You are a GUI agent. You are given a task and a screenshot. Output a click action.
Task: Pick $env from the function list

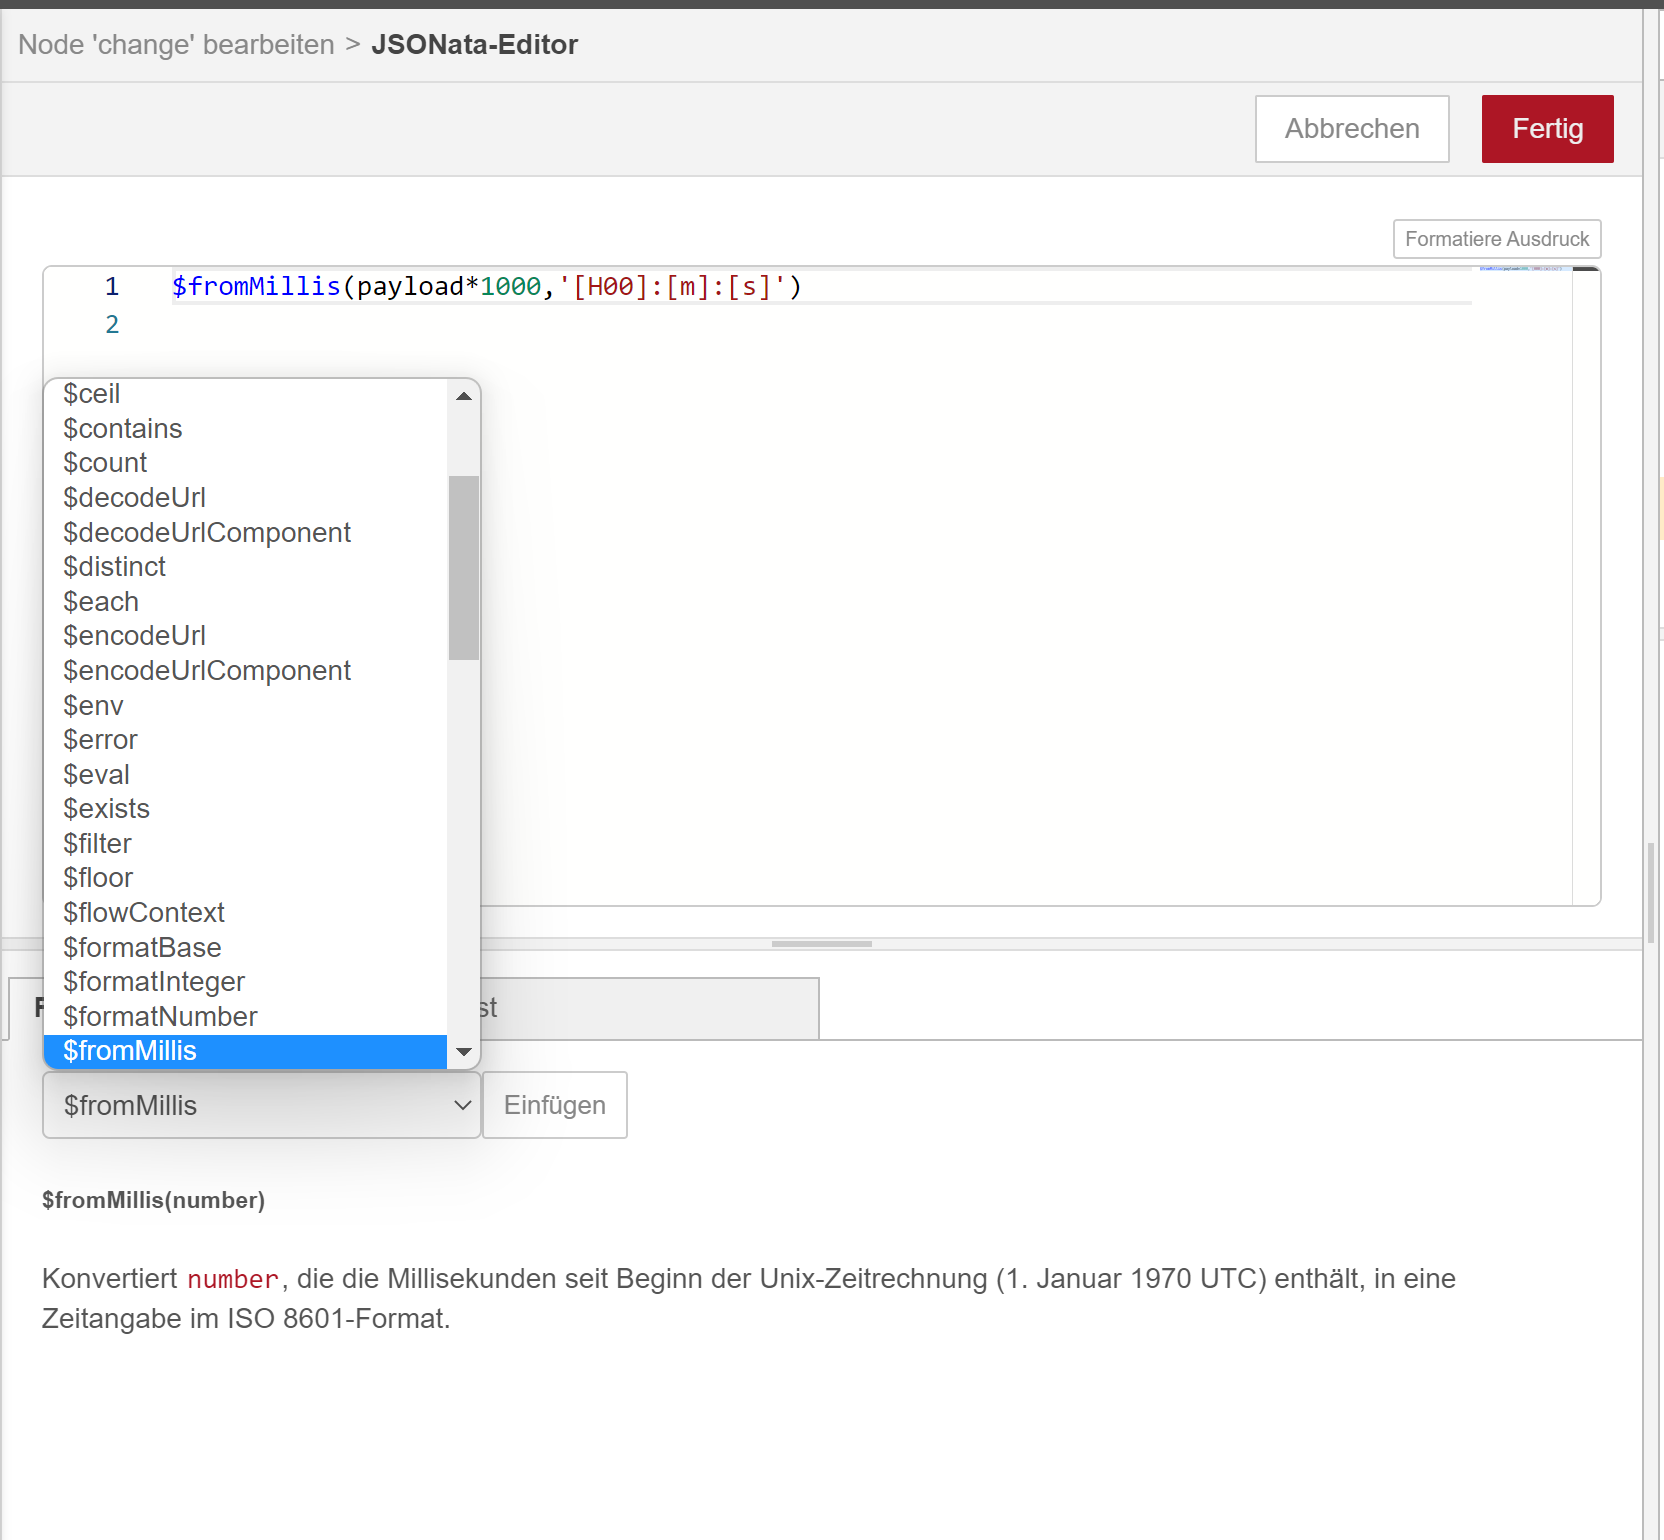(246, 706)
